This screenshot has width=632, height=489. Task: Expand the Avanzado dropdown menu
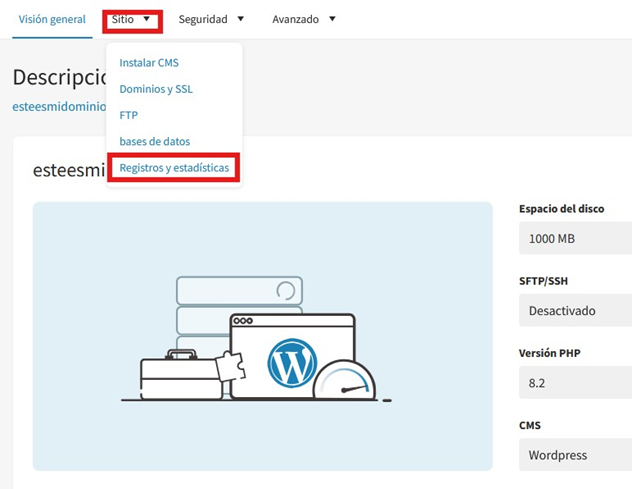point(304,19)
